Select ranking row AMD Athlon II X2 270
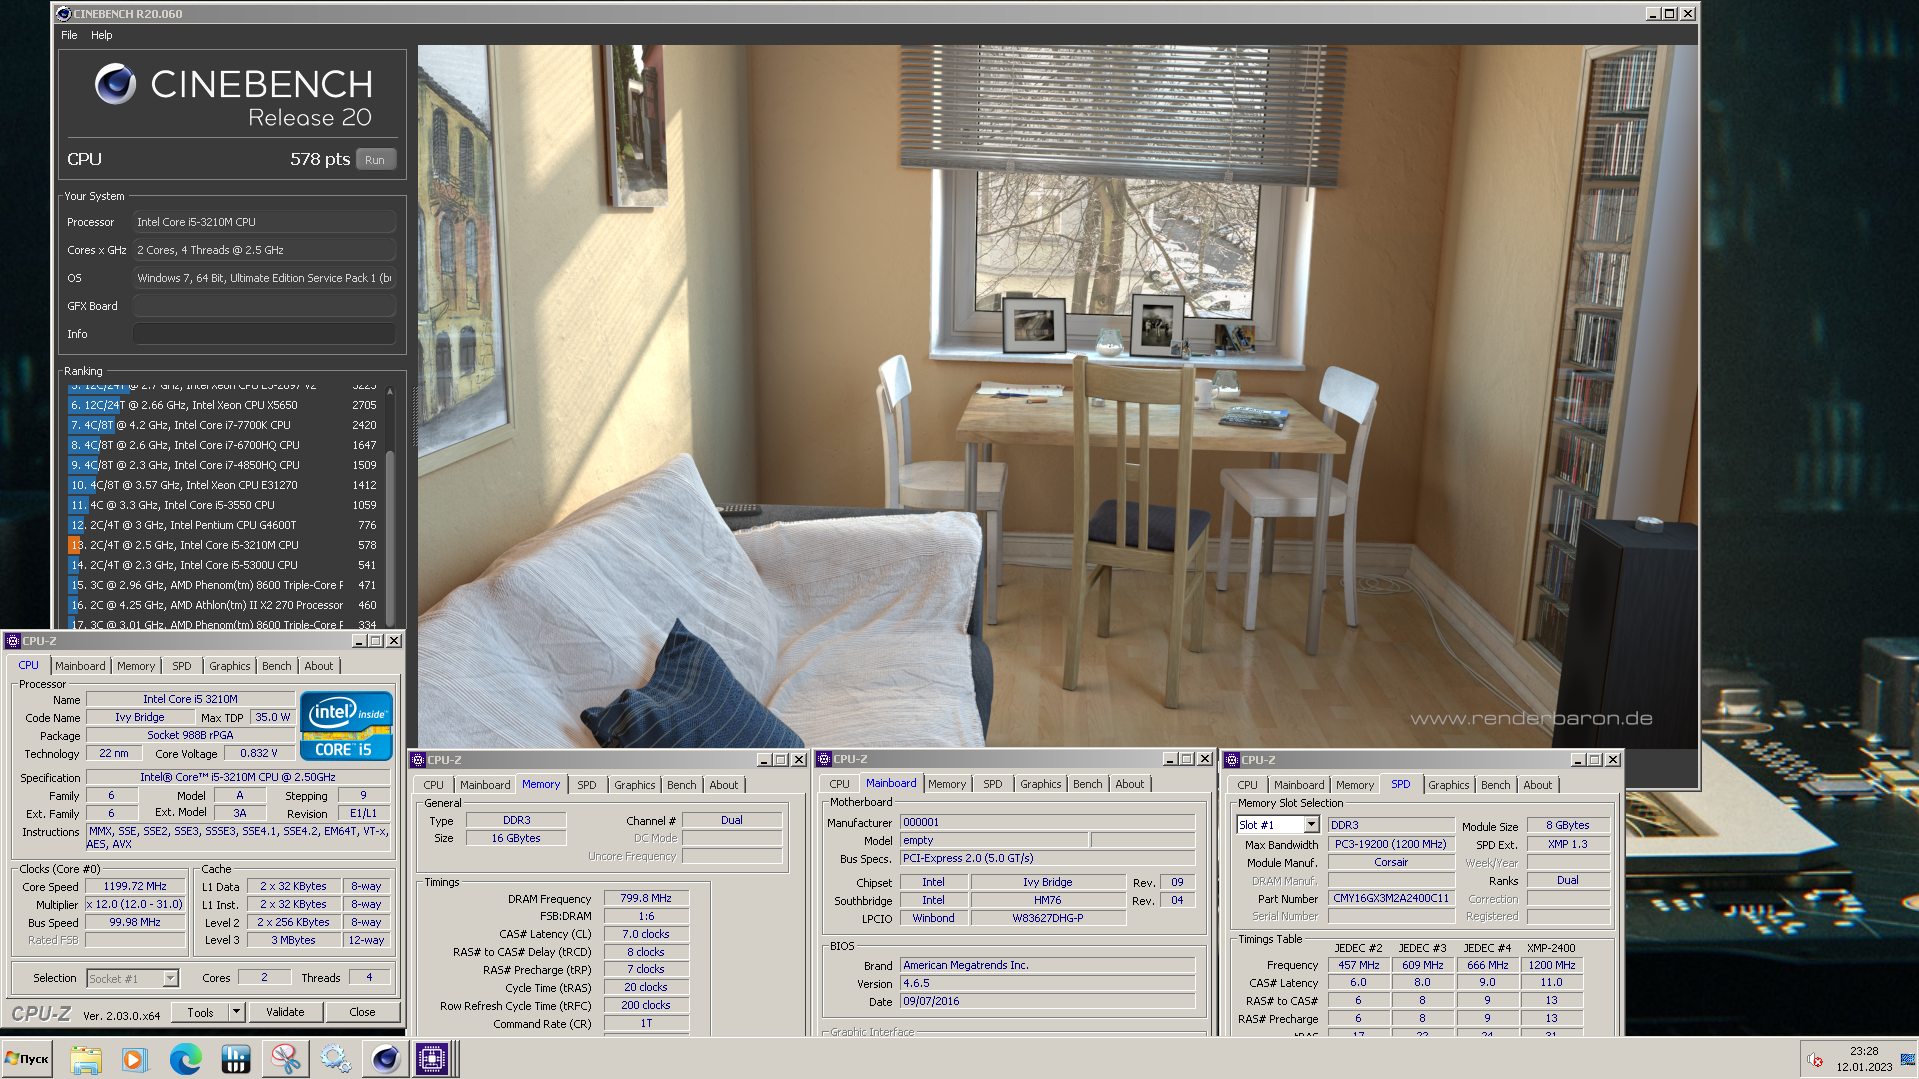Image resolution: width=1919 pixels, height=1079 pixels. pos(224,605)
